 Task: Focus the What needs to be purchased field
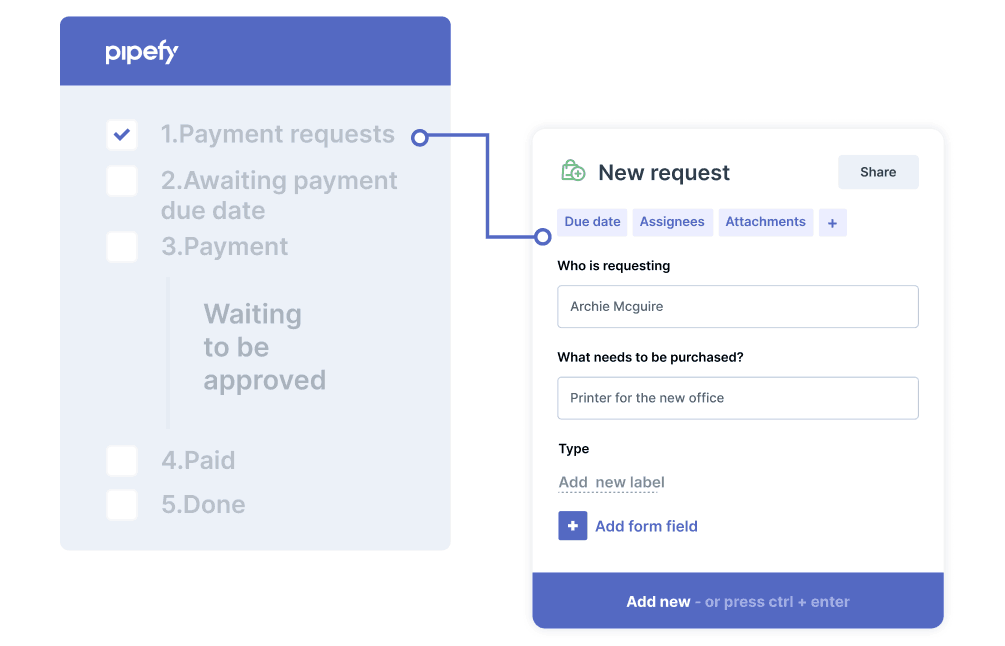point(737,398)
